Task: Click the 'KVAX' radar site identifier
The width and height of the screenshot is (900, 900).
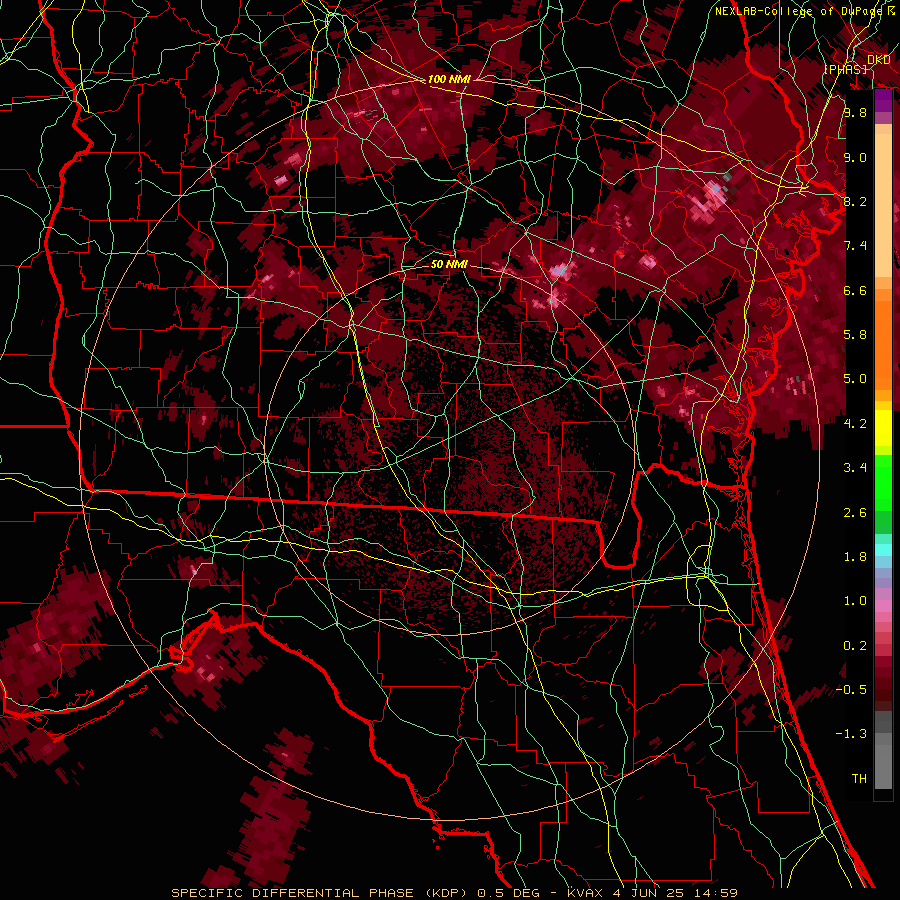Action: (585, 893)
